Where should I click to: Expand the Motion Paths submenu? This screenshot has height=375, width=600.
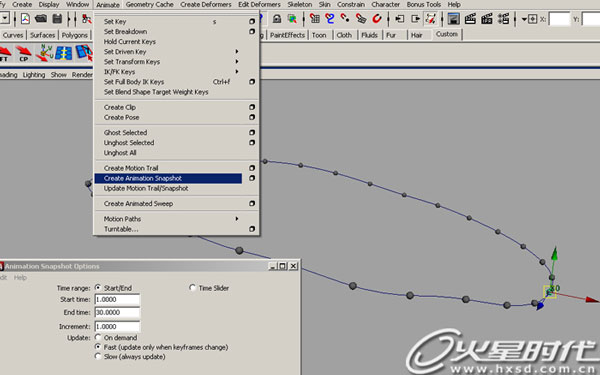(237, 218)
